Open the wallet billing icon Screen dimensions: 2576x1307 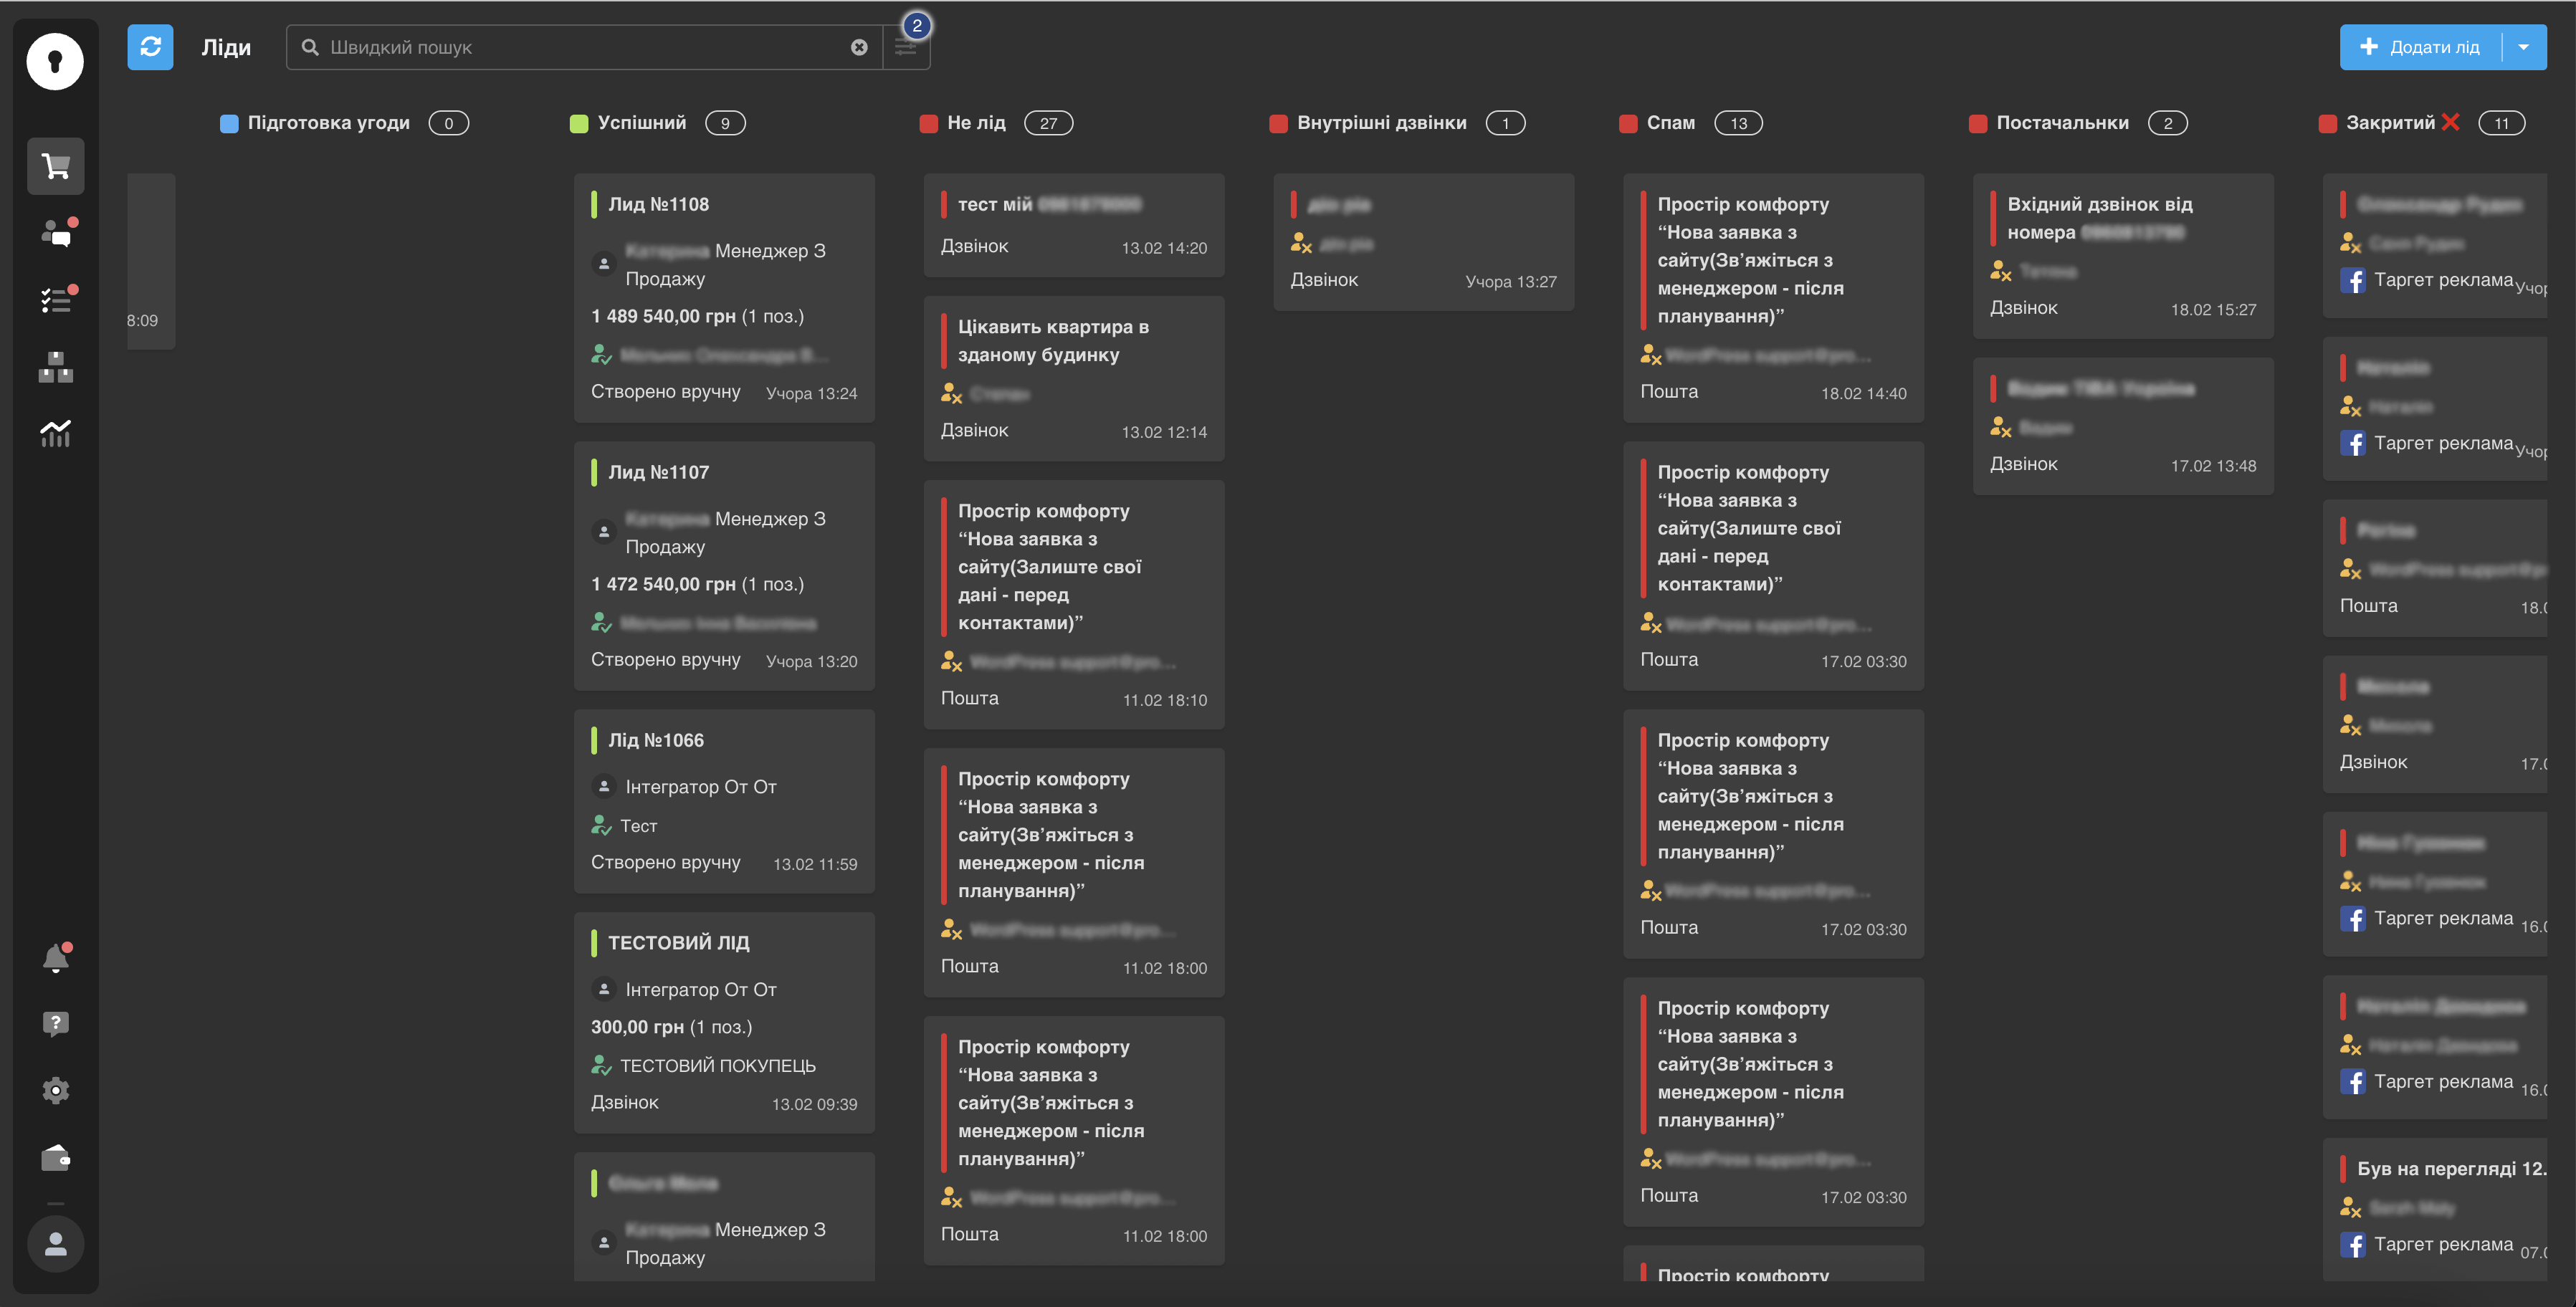pyautogui.click(x=56, y=1158)
